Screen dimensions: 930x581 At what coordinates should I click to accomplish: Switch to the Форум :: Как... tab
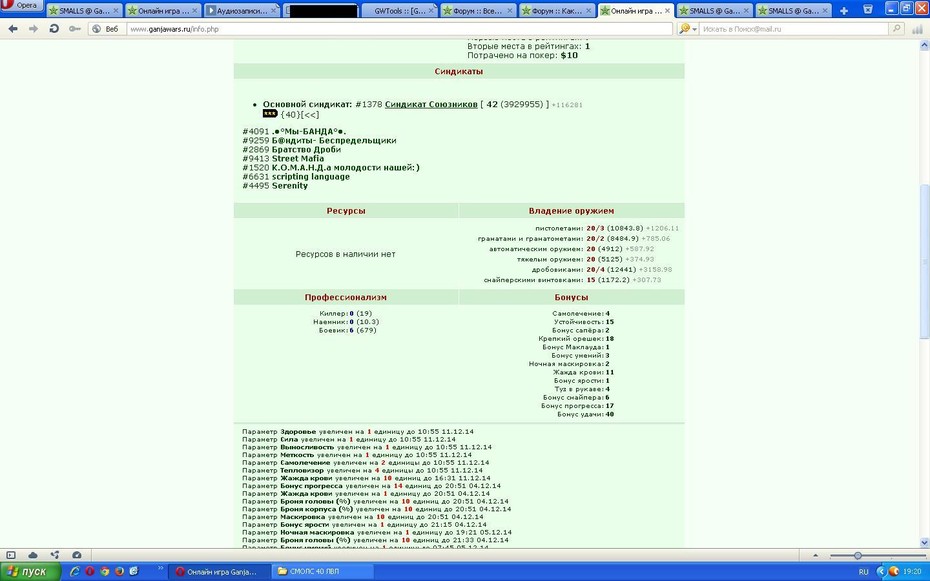click(x=557, y=11)
